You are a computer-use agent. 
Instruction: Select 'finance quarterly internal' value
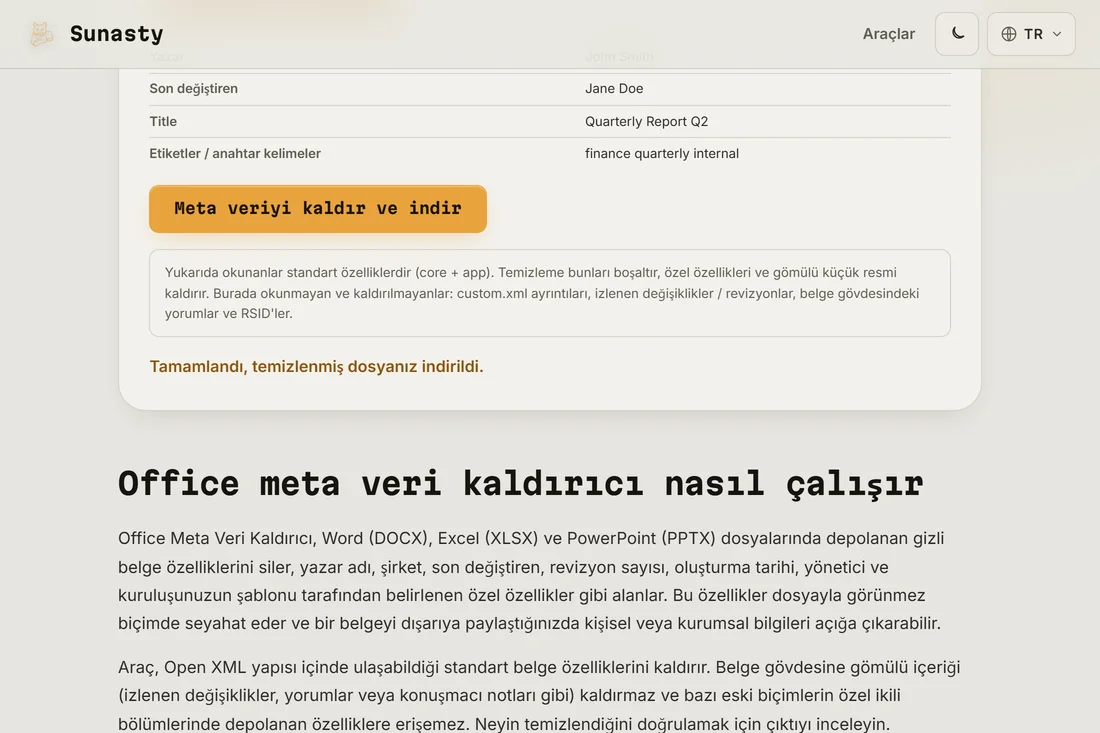[x=662, y=154]
